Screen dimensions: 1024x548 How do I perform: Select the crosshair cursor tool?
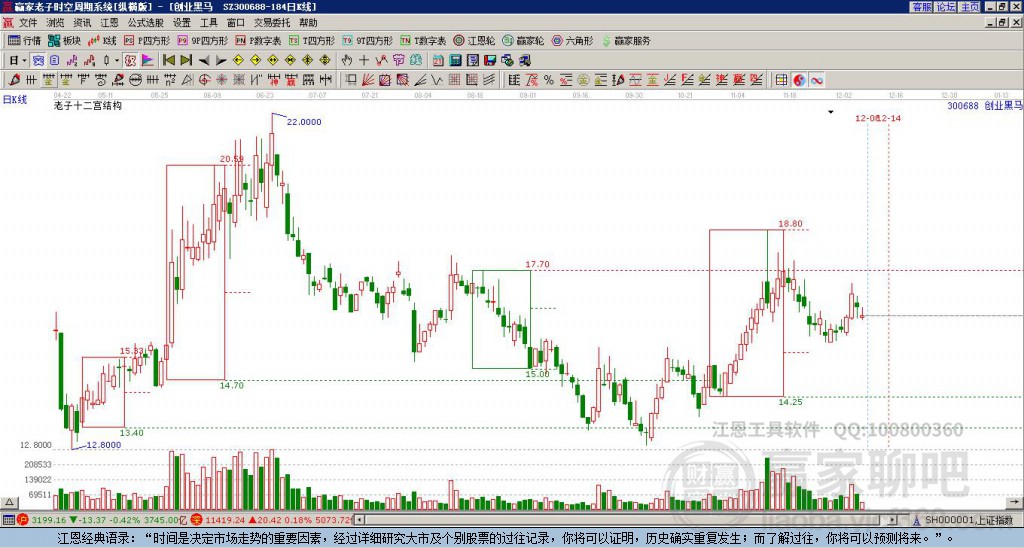click(364, 61)
